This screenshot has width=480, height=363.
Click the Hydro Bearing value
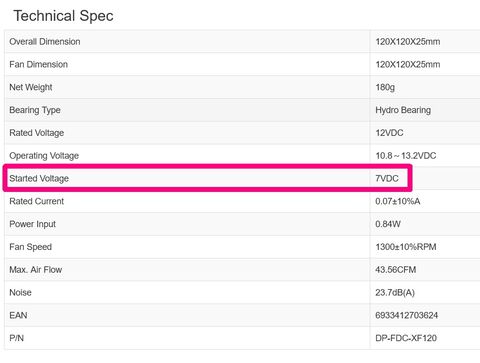[x=403, y=110]
